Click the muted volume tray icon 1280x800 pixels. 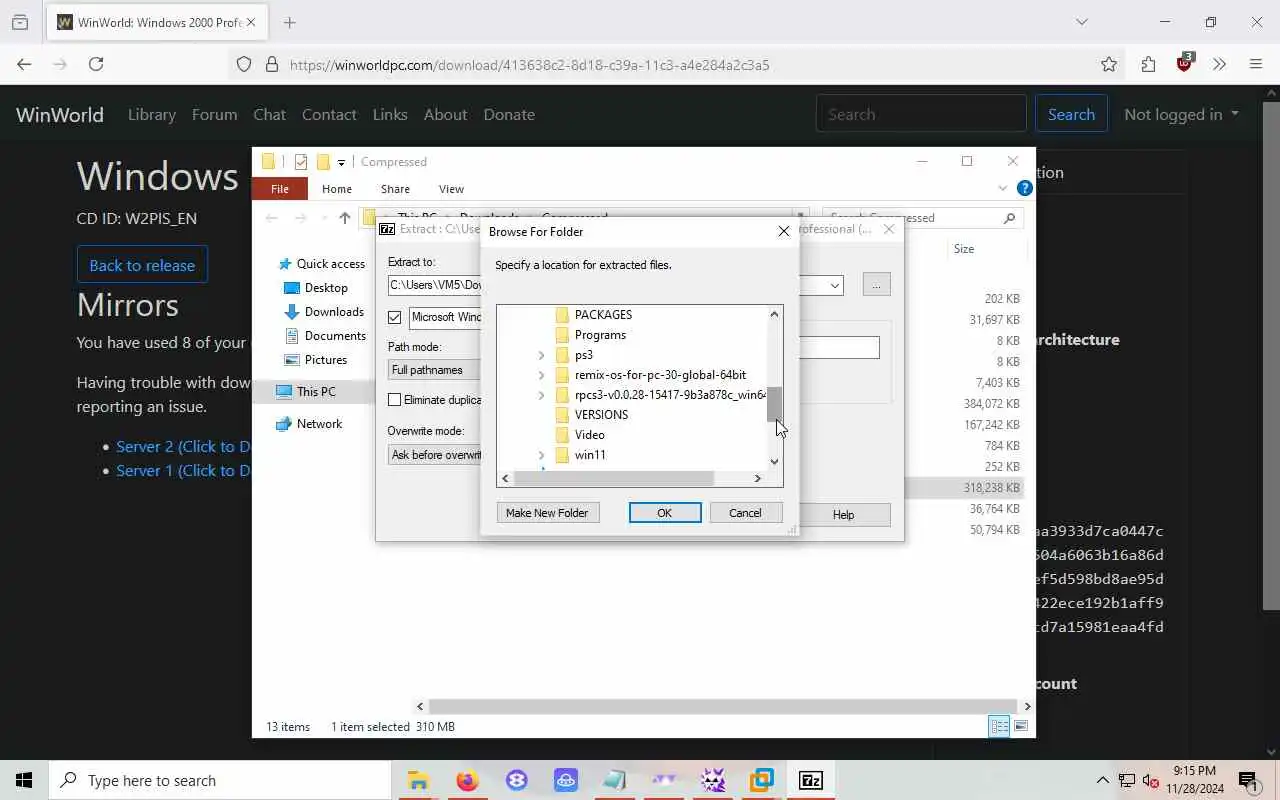click(x=1151, y=780)
